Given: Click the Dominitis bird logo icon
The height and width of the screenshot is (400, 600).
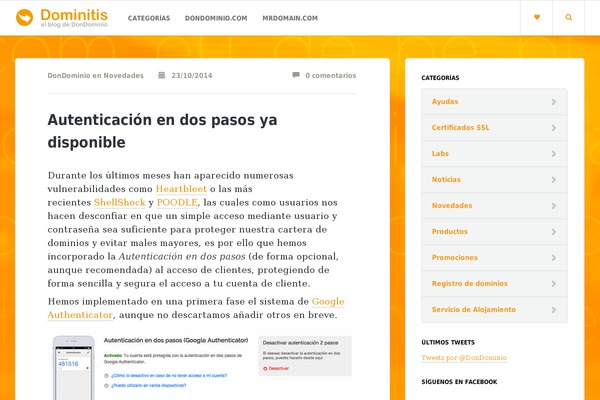Looking at the screenshot, I should coord(24,18).
